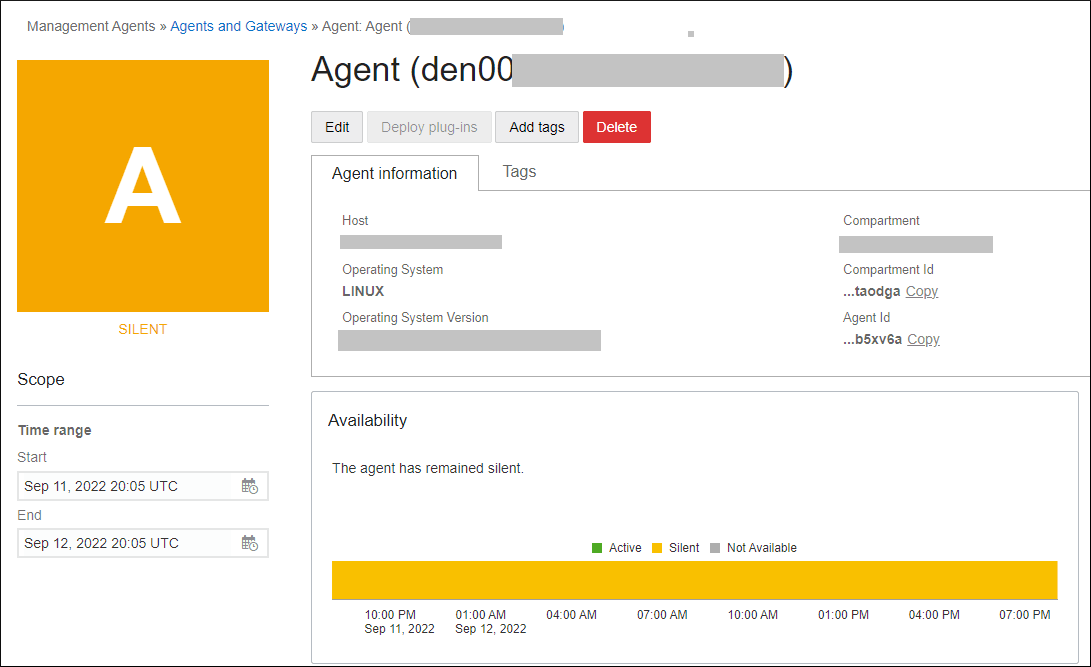The width and height of the screenshot is (1091, 667).
Task: Add tags to the agent
Action: click(536, 127)
